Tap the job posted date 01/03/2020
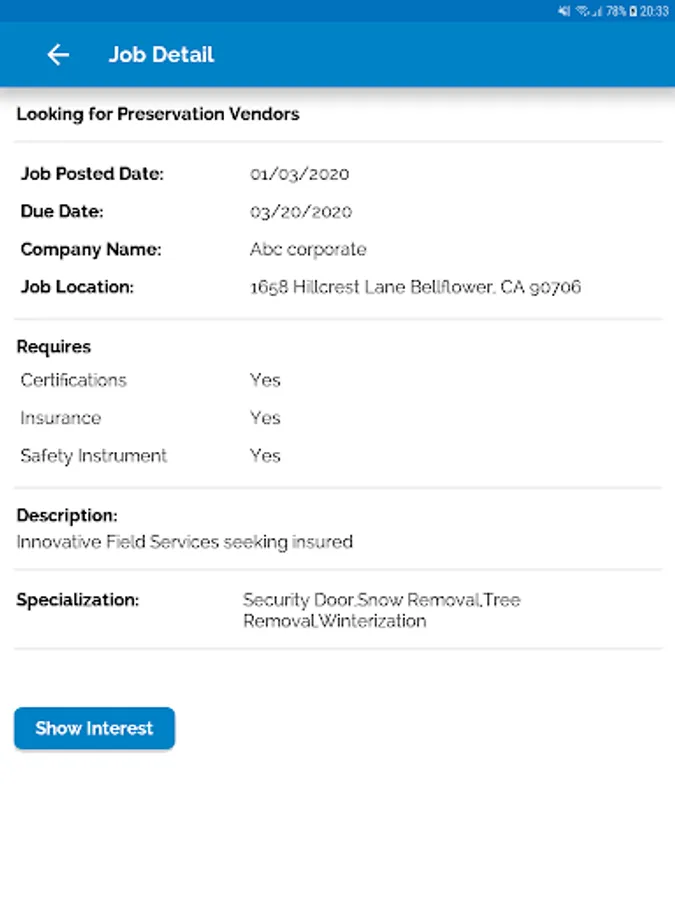 coord(300,173)
